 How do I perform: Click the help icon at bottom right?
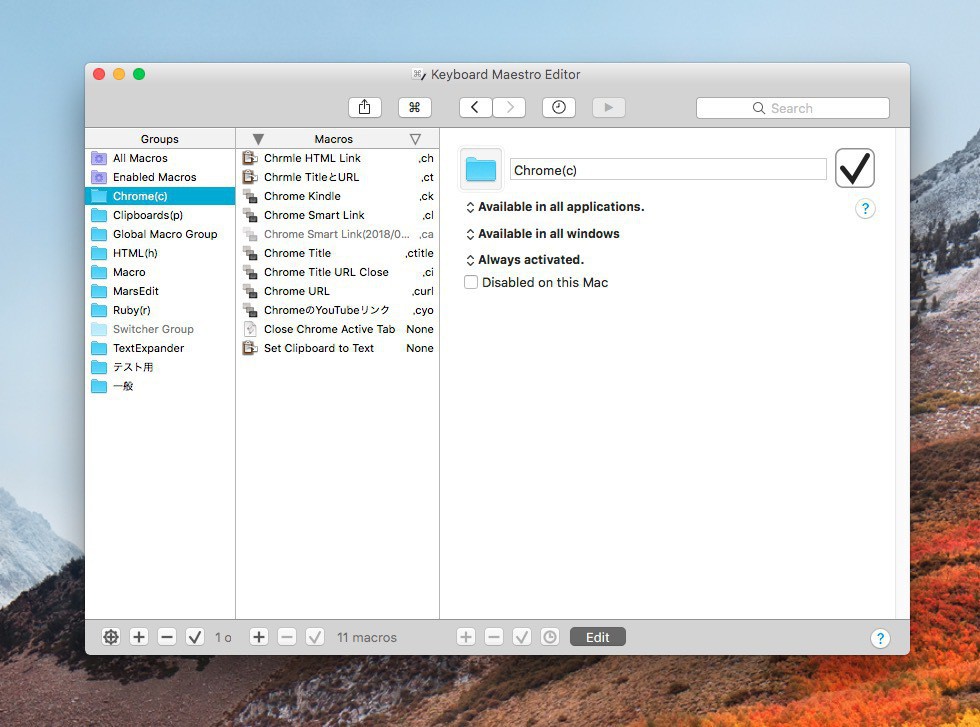(x=880, y=639)
